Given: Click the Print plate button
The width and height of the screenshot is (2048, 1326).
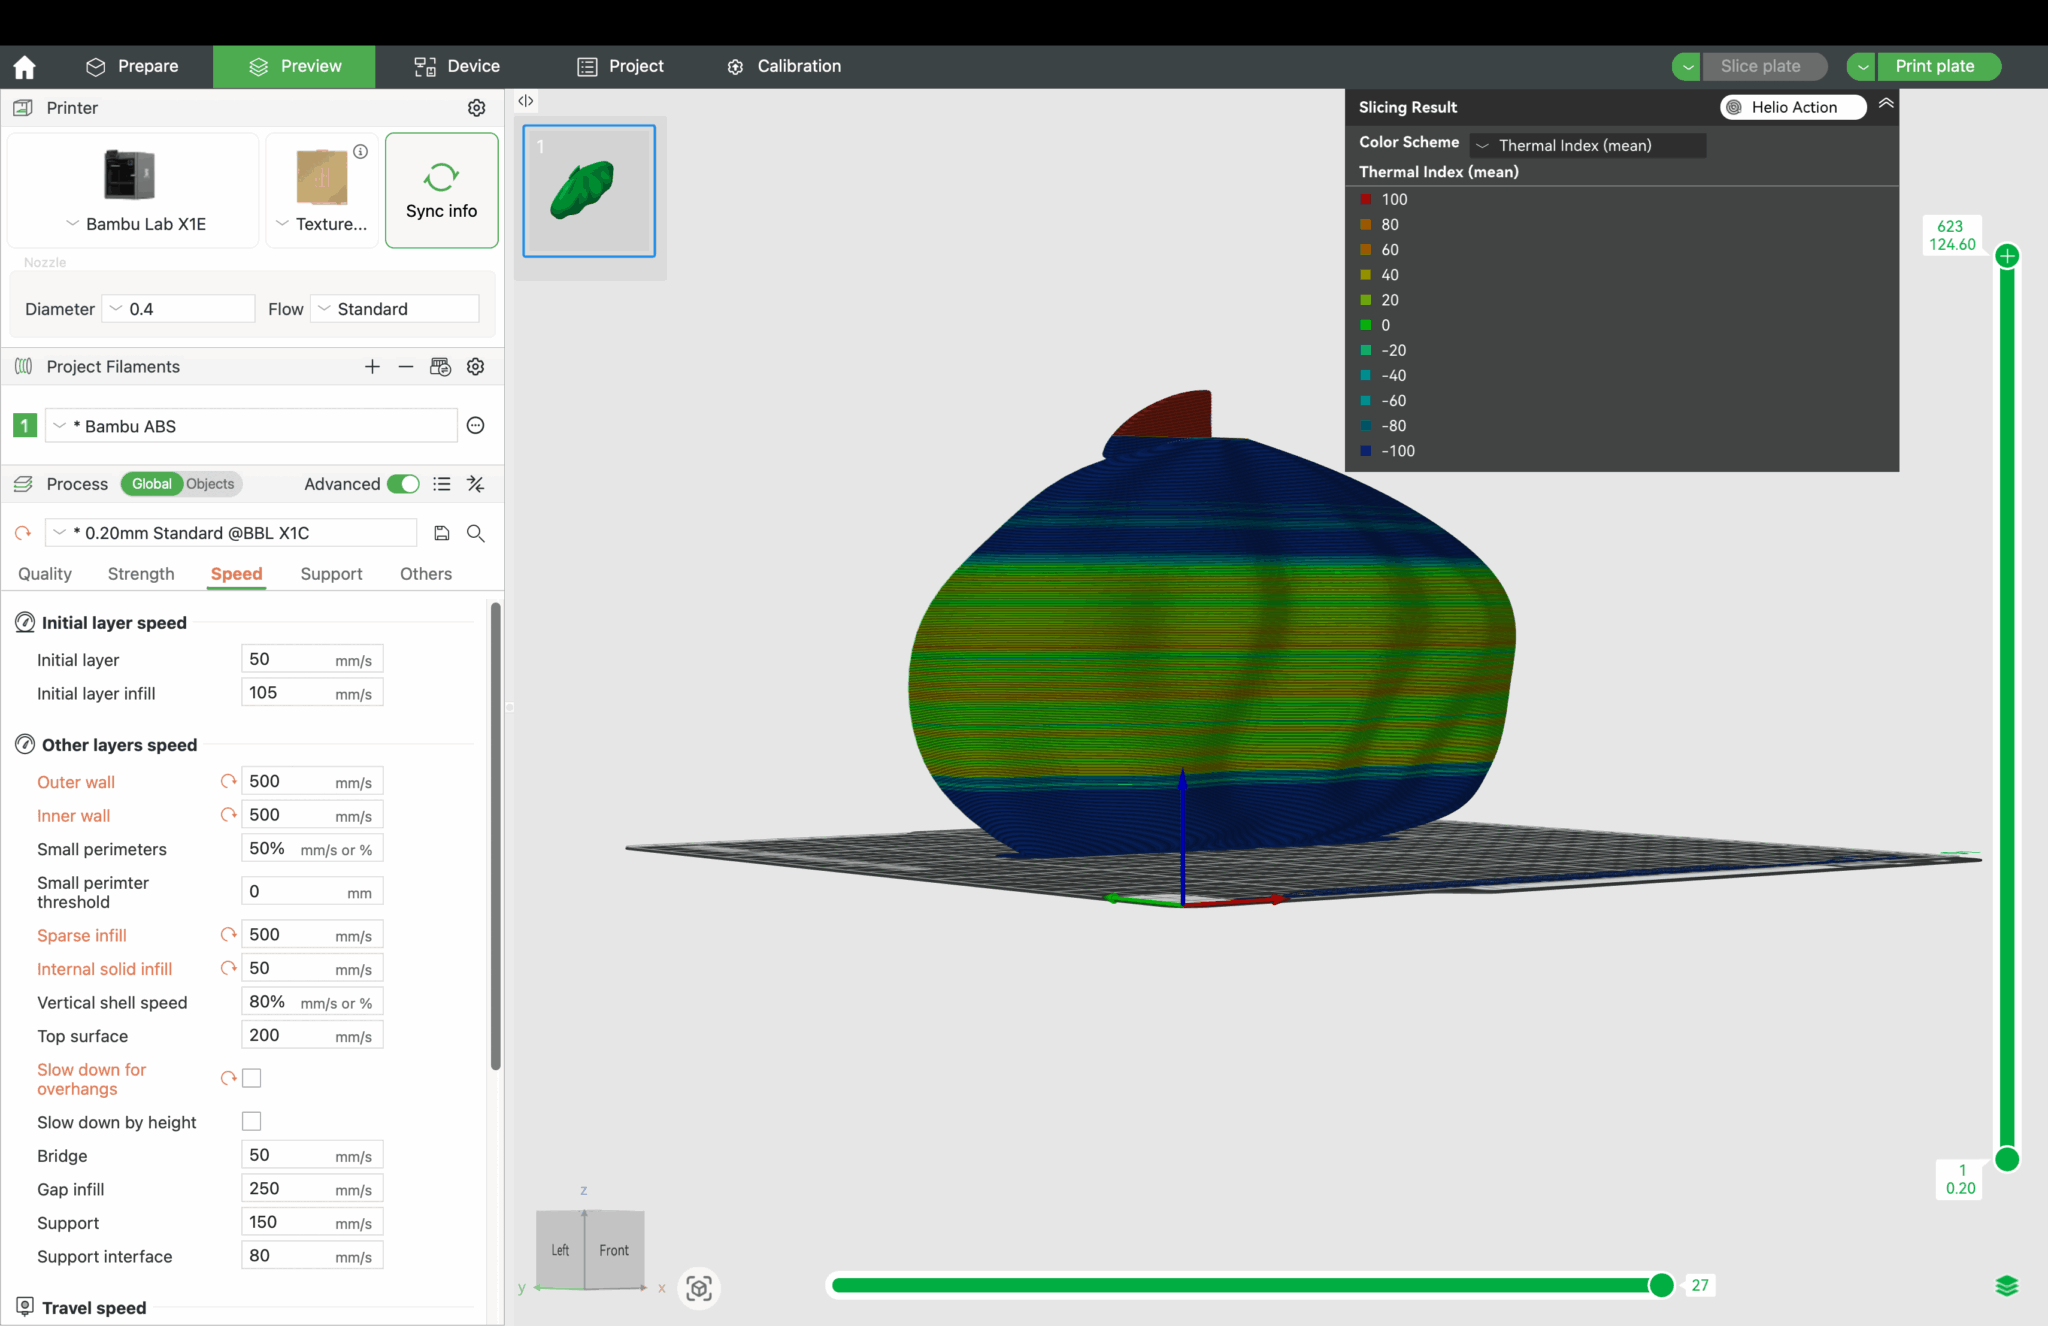Looking at the screenshot, I should click(x=1936, y=66).
